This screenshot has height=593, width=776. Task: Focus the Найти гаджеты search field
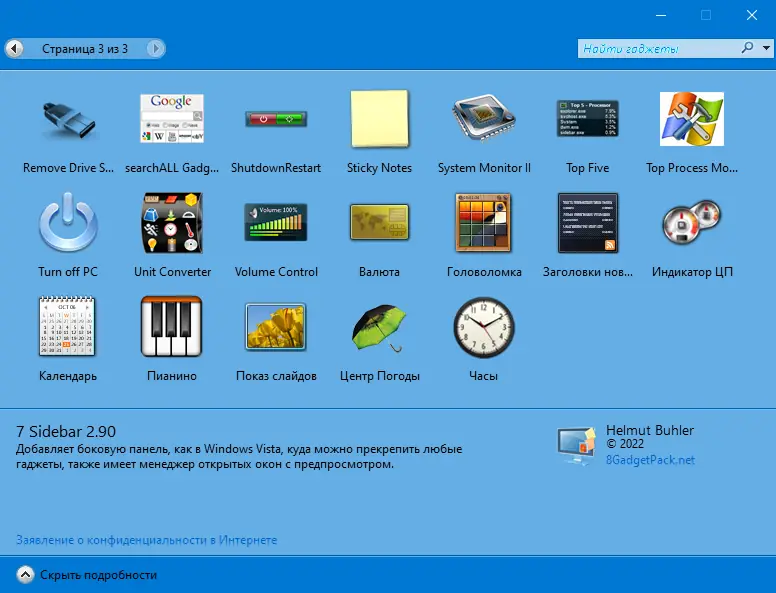(x=659, y=49)
